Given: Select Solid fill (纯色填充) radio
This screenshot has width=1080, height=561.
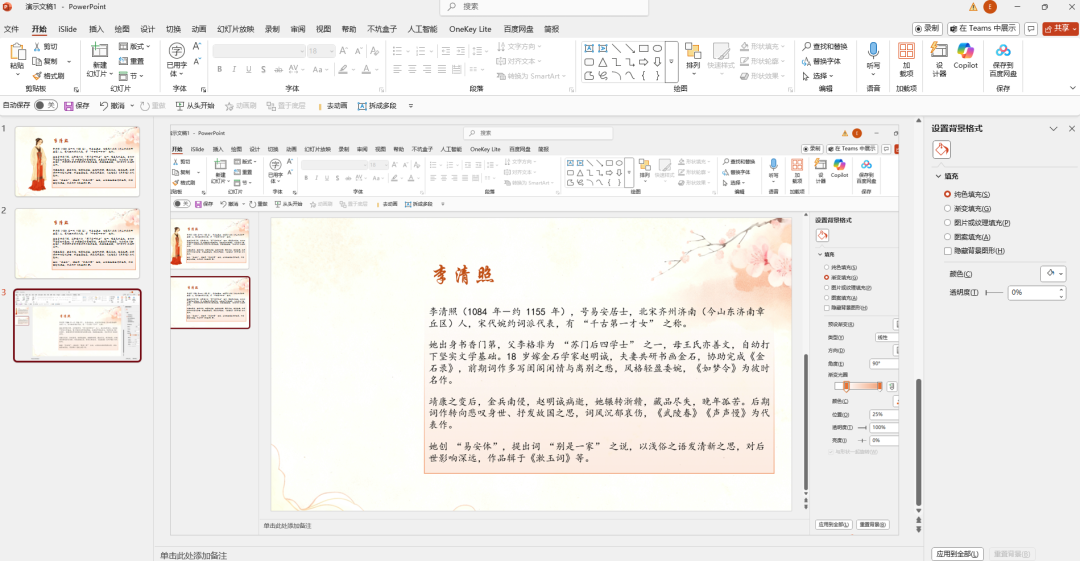Looking at the screenshot, I should click(948, 194).
